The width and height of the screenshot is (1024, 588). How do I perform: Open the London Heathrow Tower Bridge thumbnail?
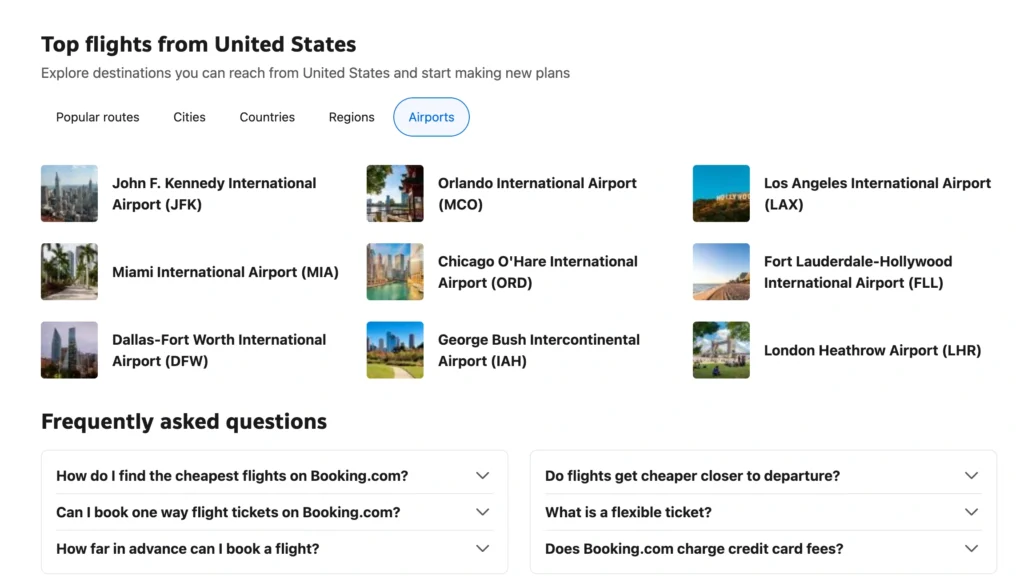[721, 350]
